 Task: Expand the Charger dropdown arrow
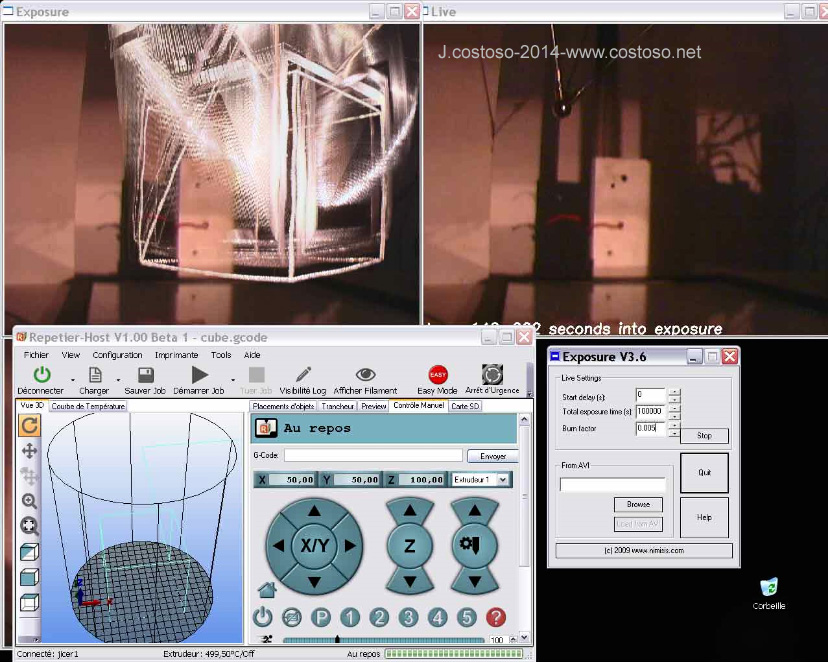[118, 378]
